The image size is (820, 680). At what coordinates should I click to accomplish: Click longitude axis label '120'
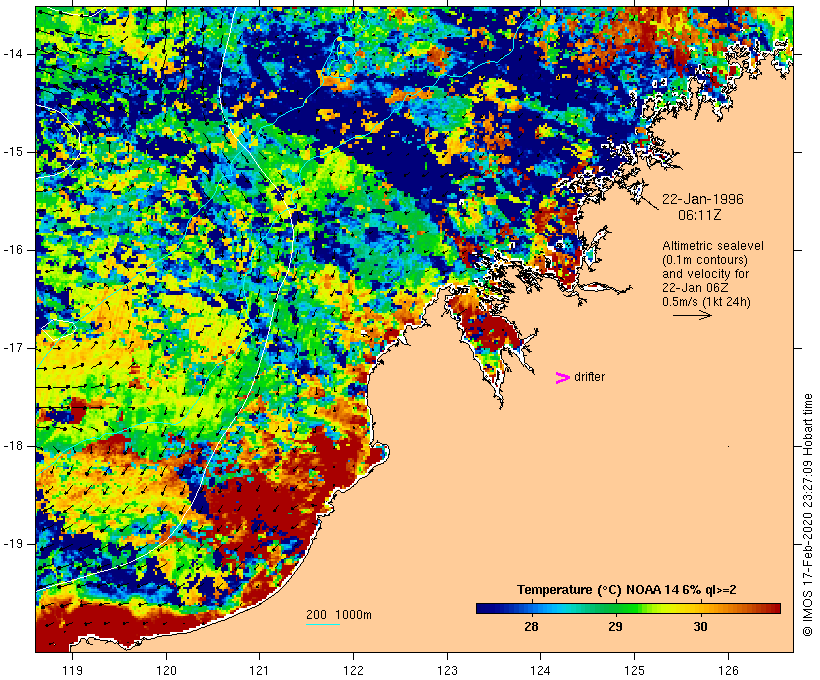(166, 670)
